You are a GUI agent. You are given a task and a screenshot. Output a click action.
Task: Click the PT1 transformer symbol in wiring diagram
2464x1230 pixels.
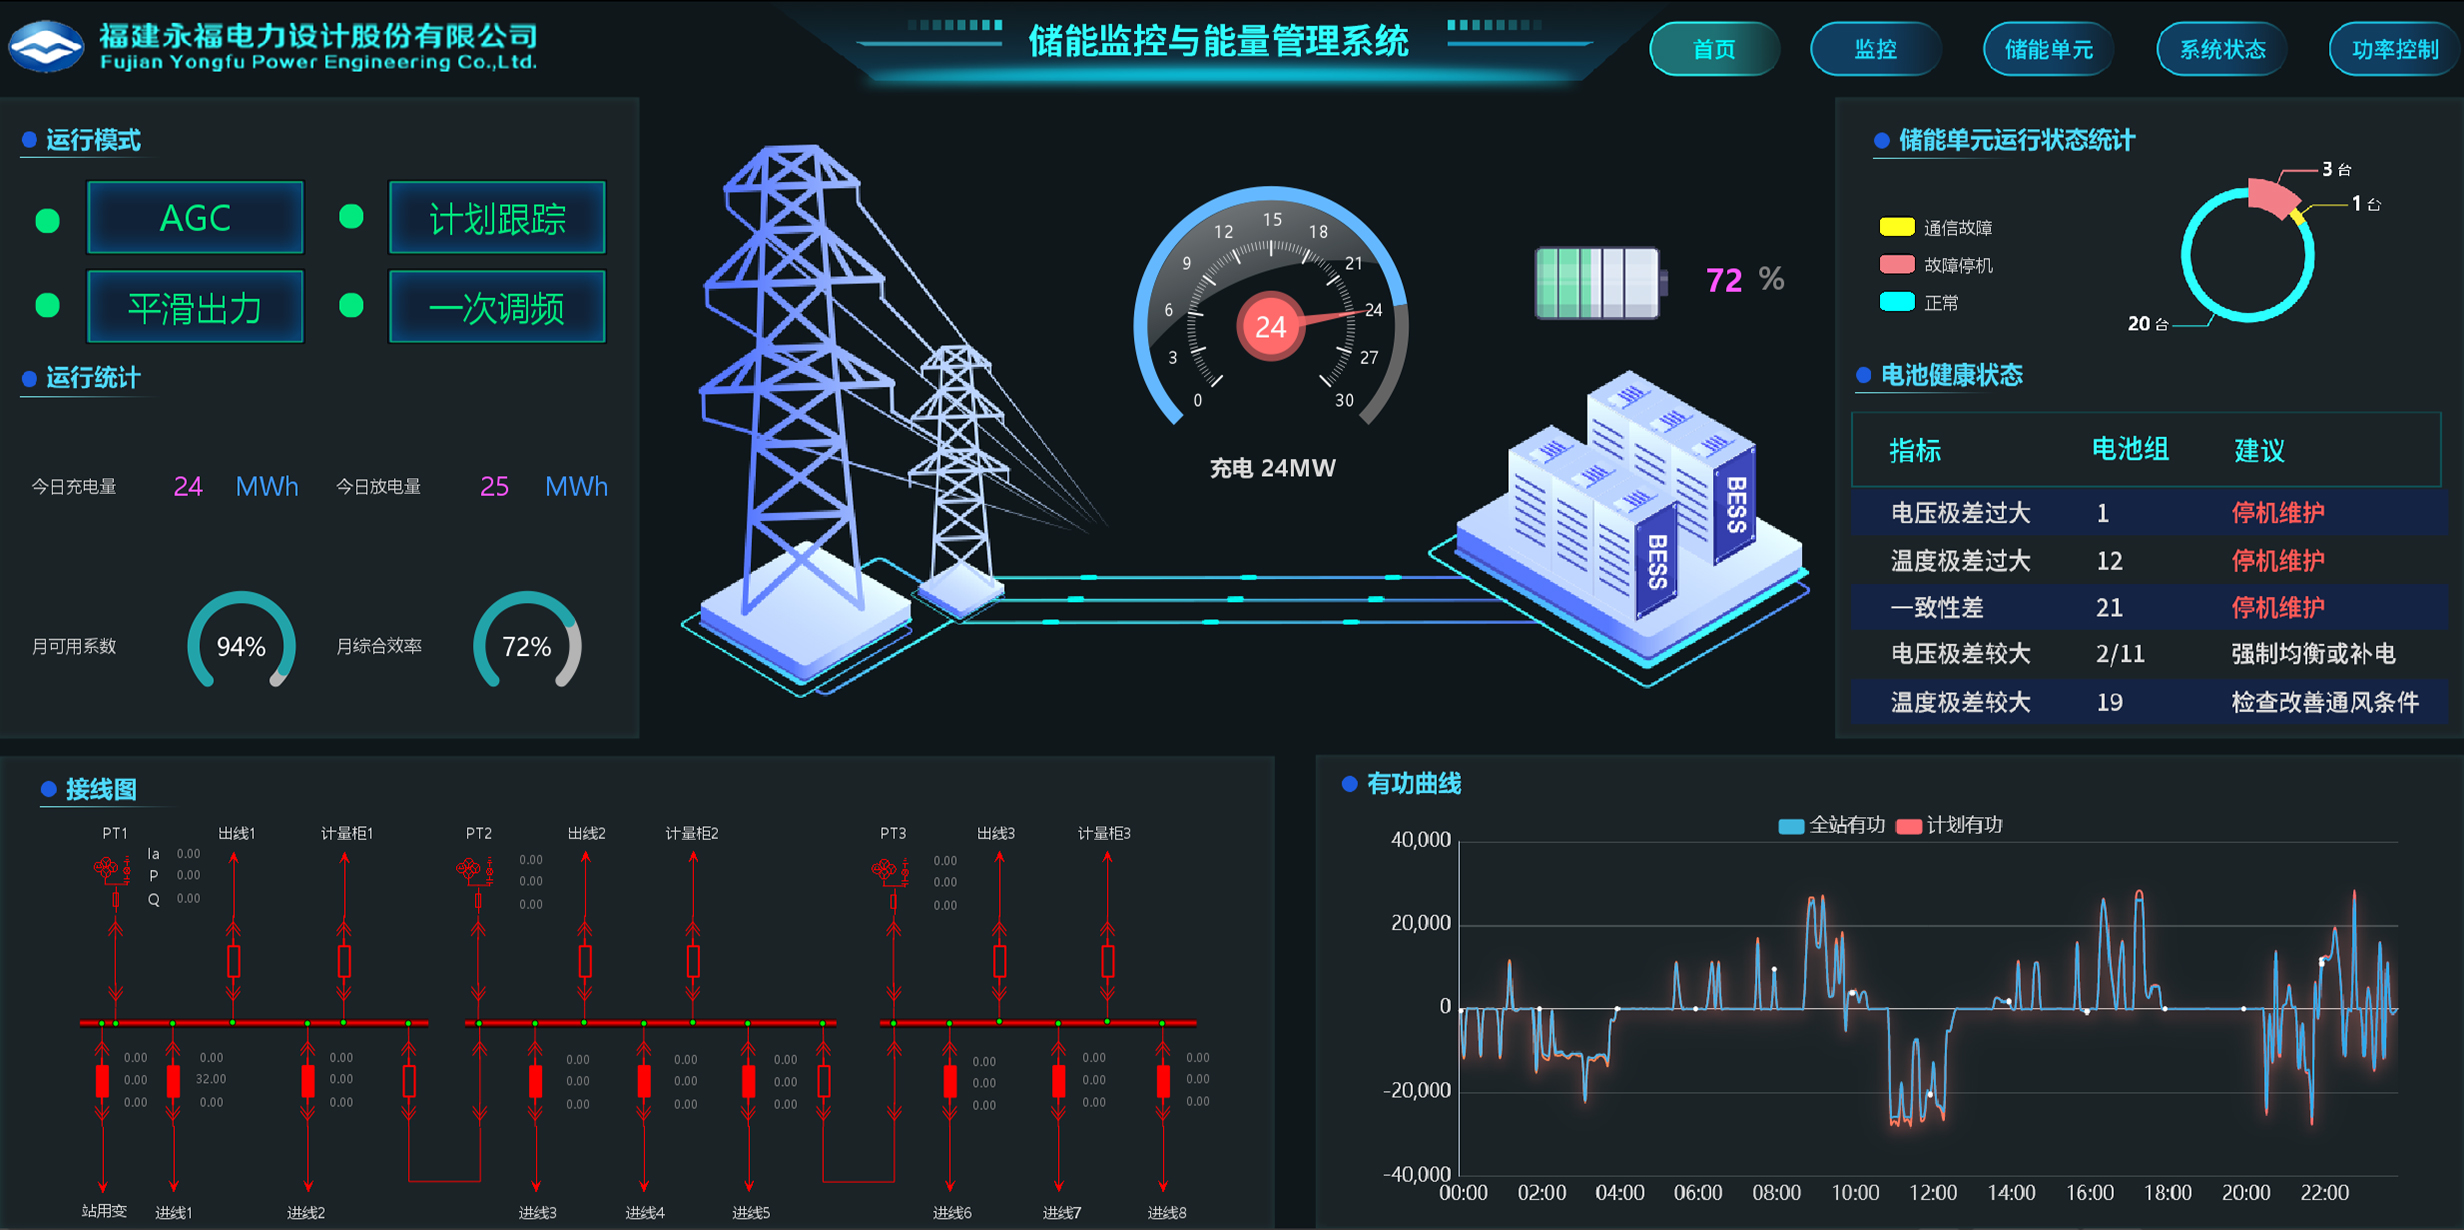point(108,868)
